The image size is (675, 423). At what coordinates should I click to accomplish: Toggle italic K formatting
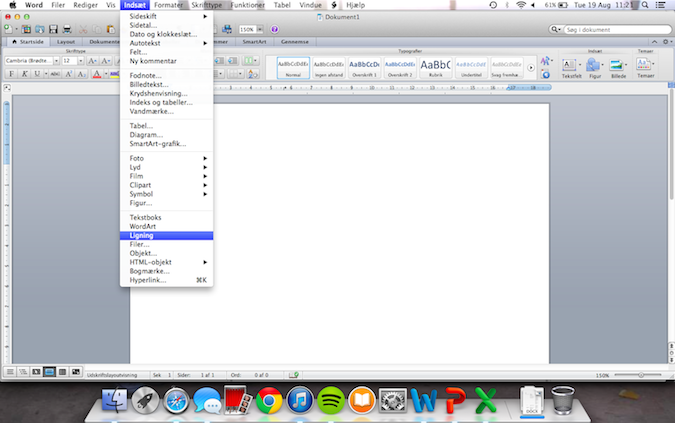point(25,74)
